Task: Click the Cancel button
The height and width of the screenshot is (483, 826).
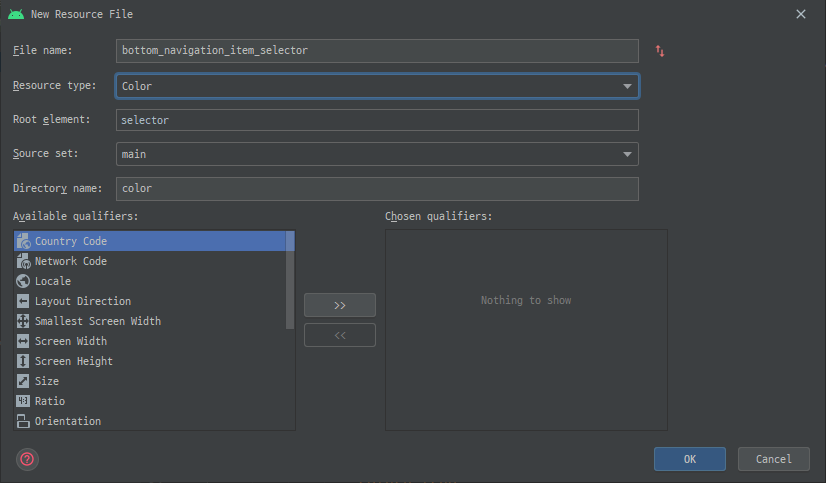Action: tap(773, 459)
